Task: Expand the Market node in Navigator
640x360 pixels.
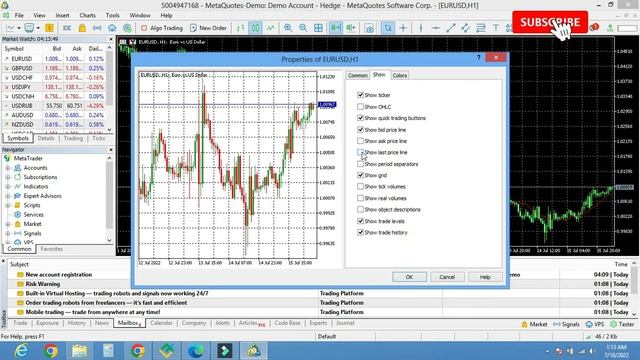Action: 8,224
